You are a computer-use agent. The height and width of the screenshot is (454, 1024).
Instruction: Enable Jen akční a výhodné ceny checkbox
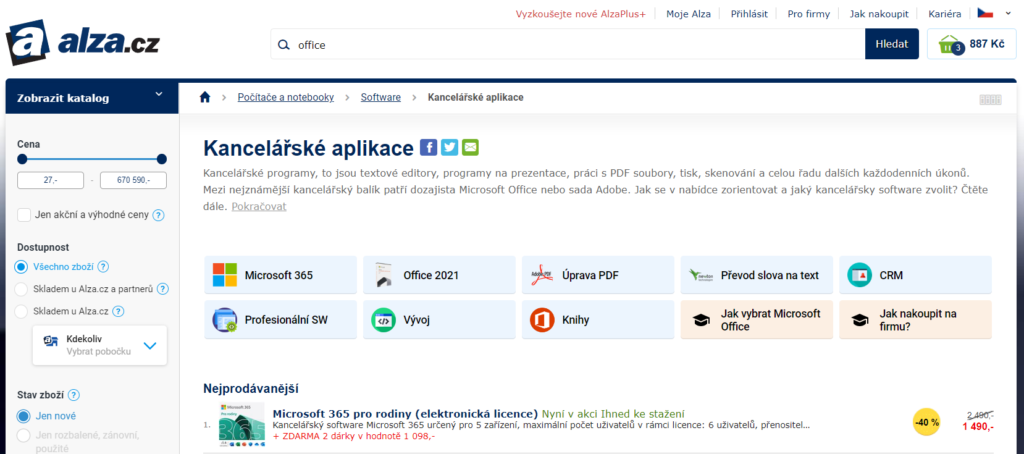click(x=24, y=215)
